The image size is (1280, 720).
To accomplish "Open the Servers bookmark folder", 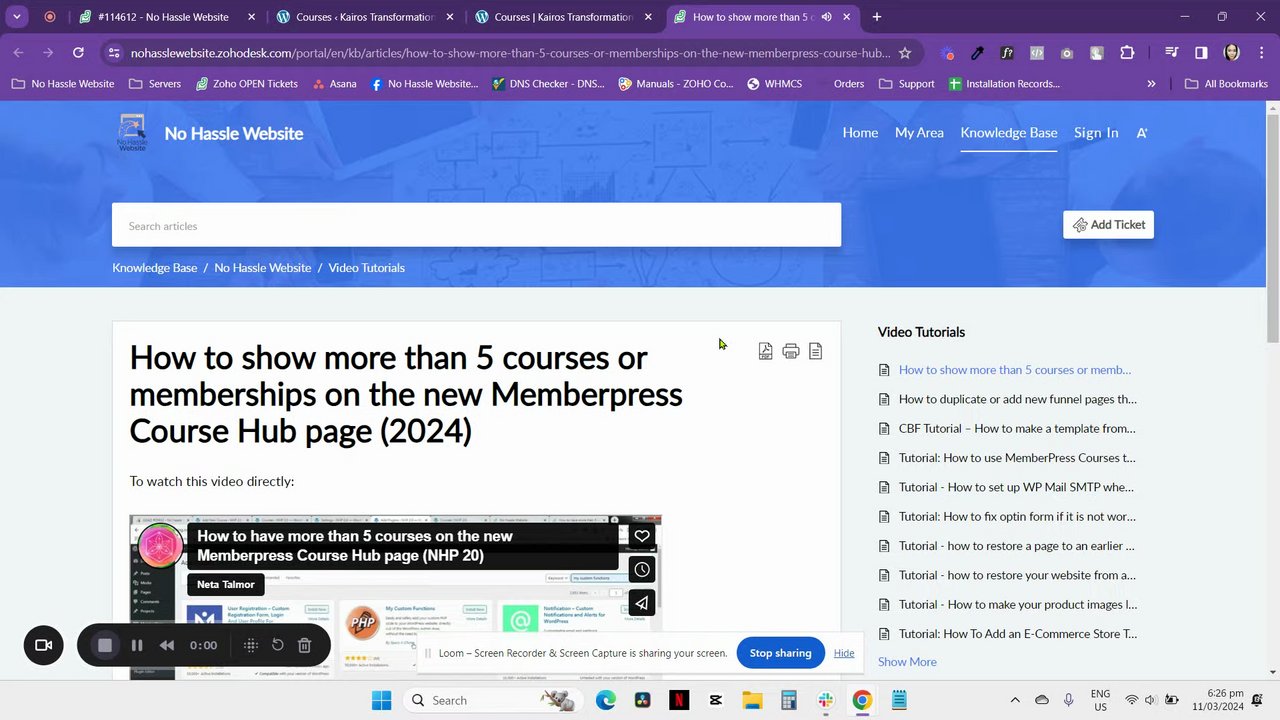I will tap(155, 84).
